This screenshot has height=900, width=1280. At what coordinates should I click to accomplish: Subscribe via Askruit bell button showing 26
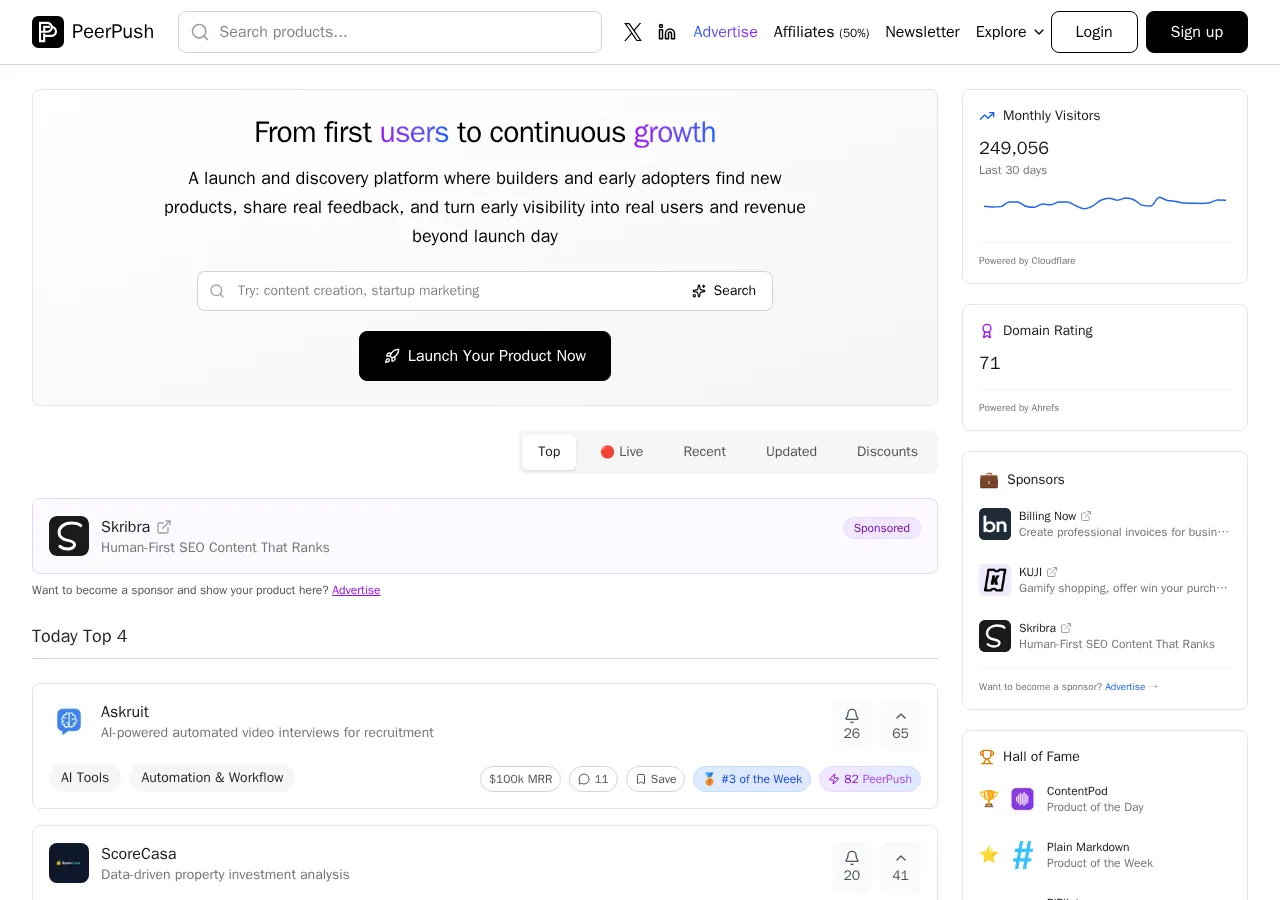[x=852, y=725]
